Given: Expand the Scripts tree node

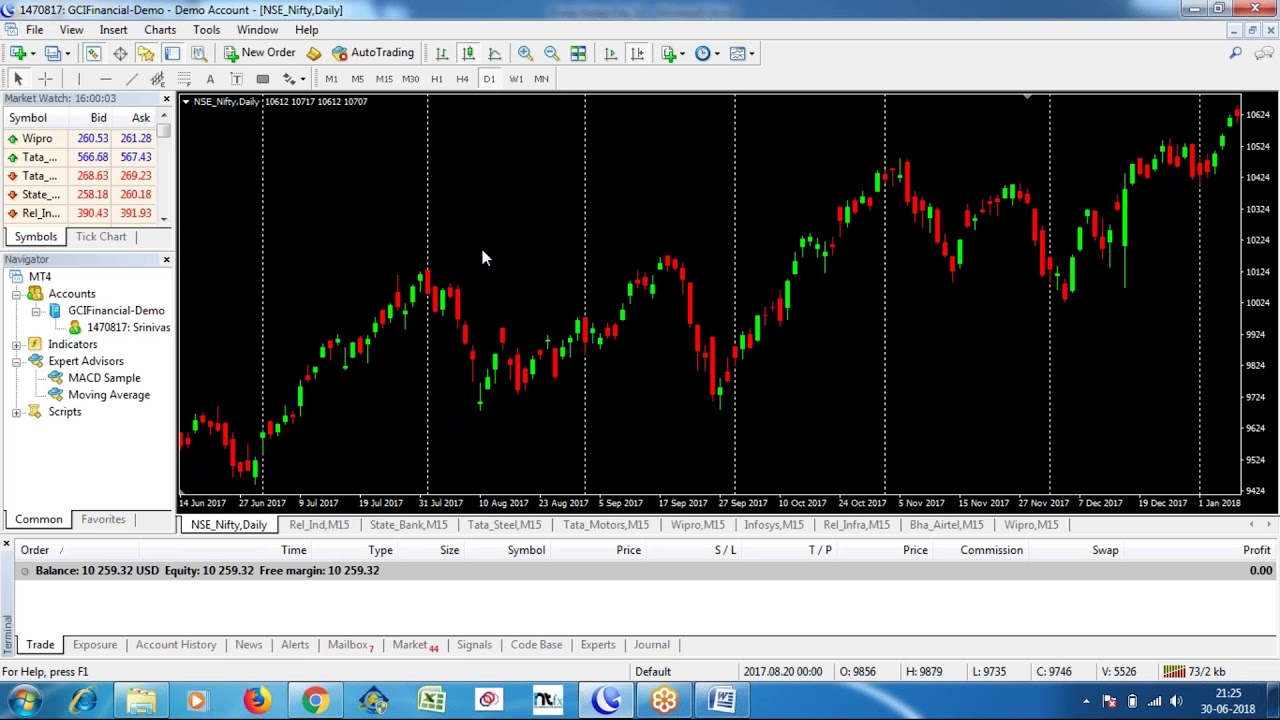Looking at the screenshot, I should (x=16, y=412).
